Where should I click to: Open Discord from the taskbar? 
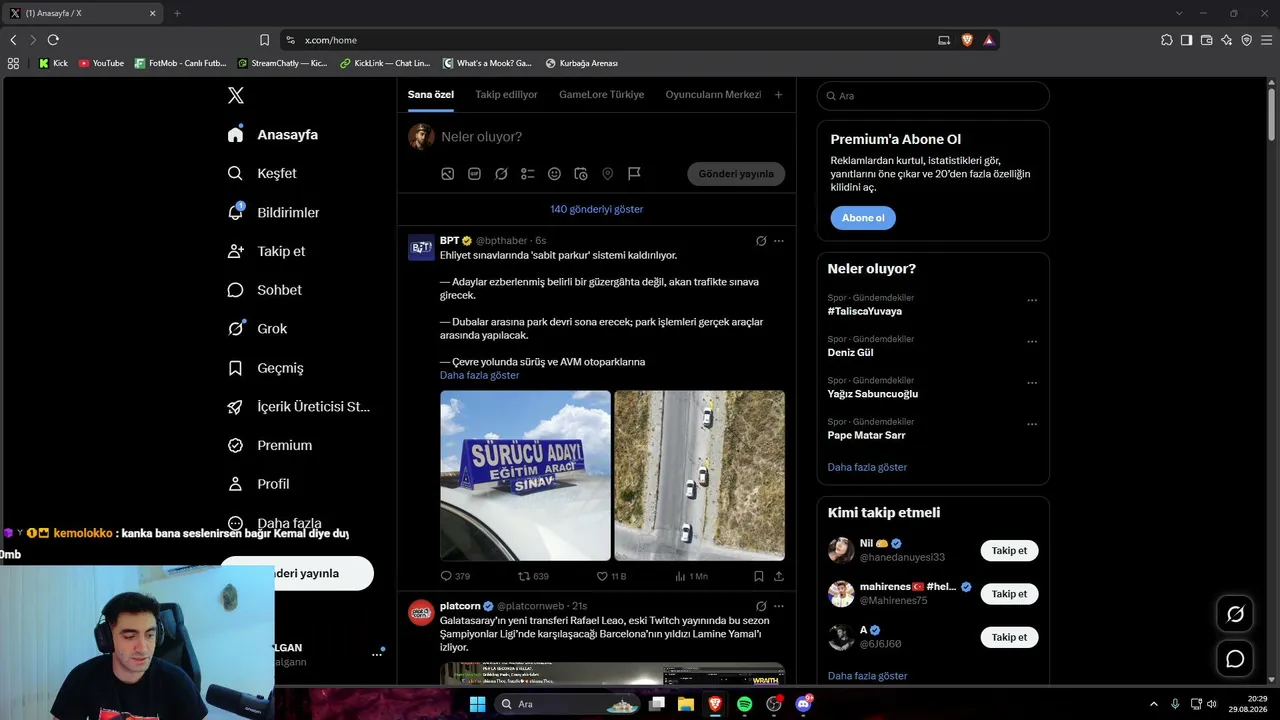803,704
